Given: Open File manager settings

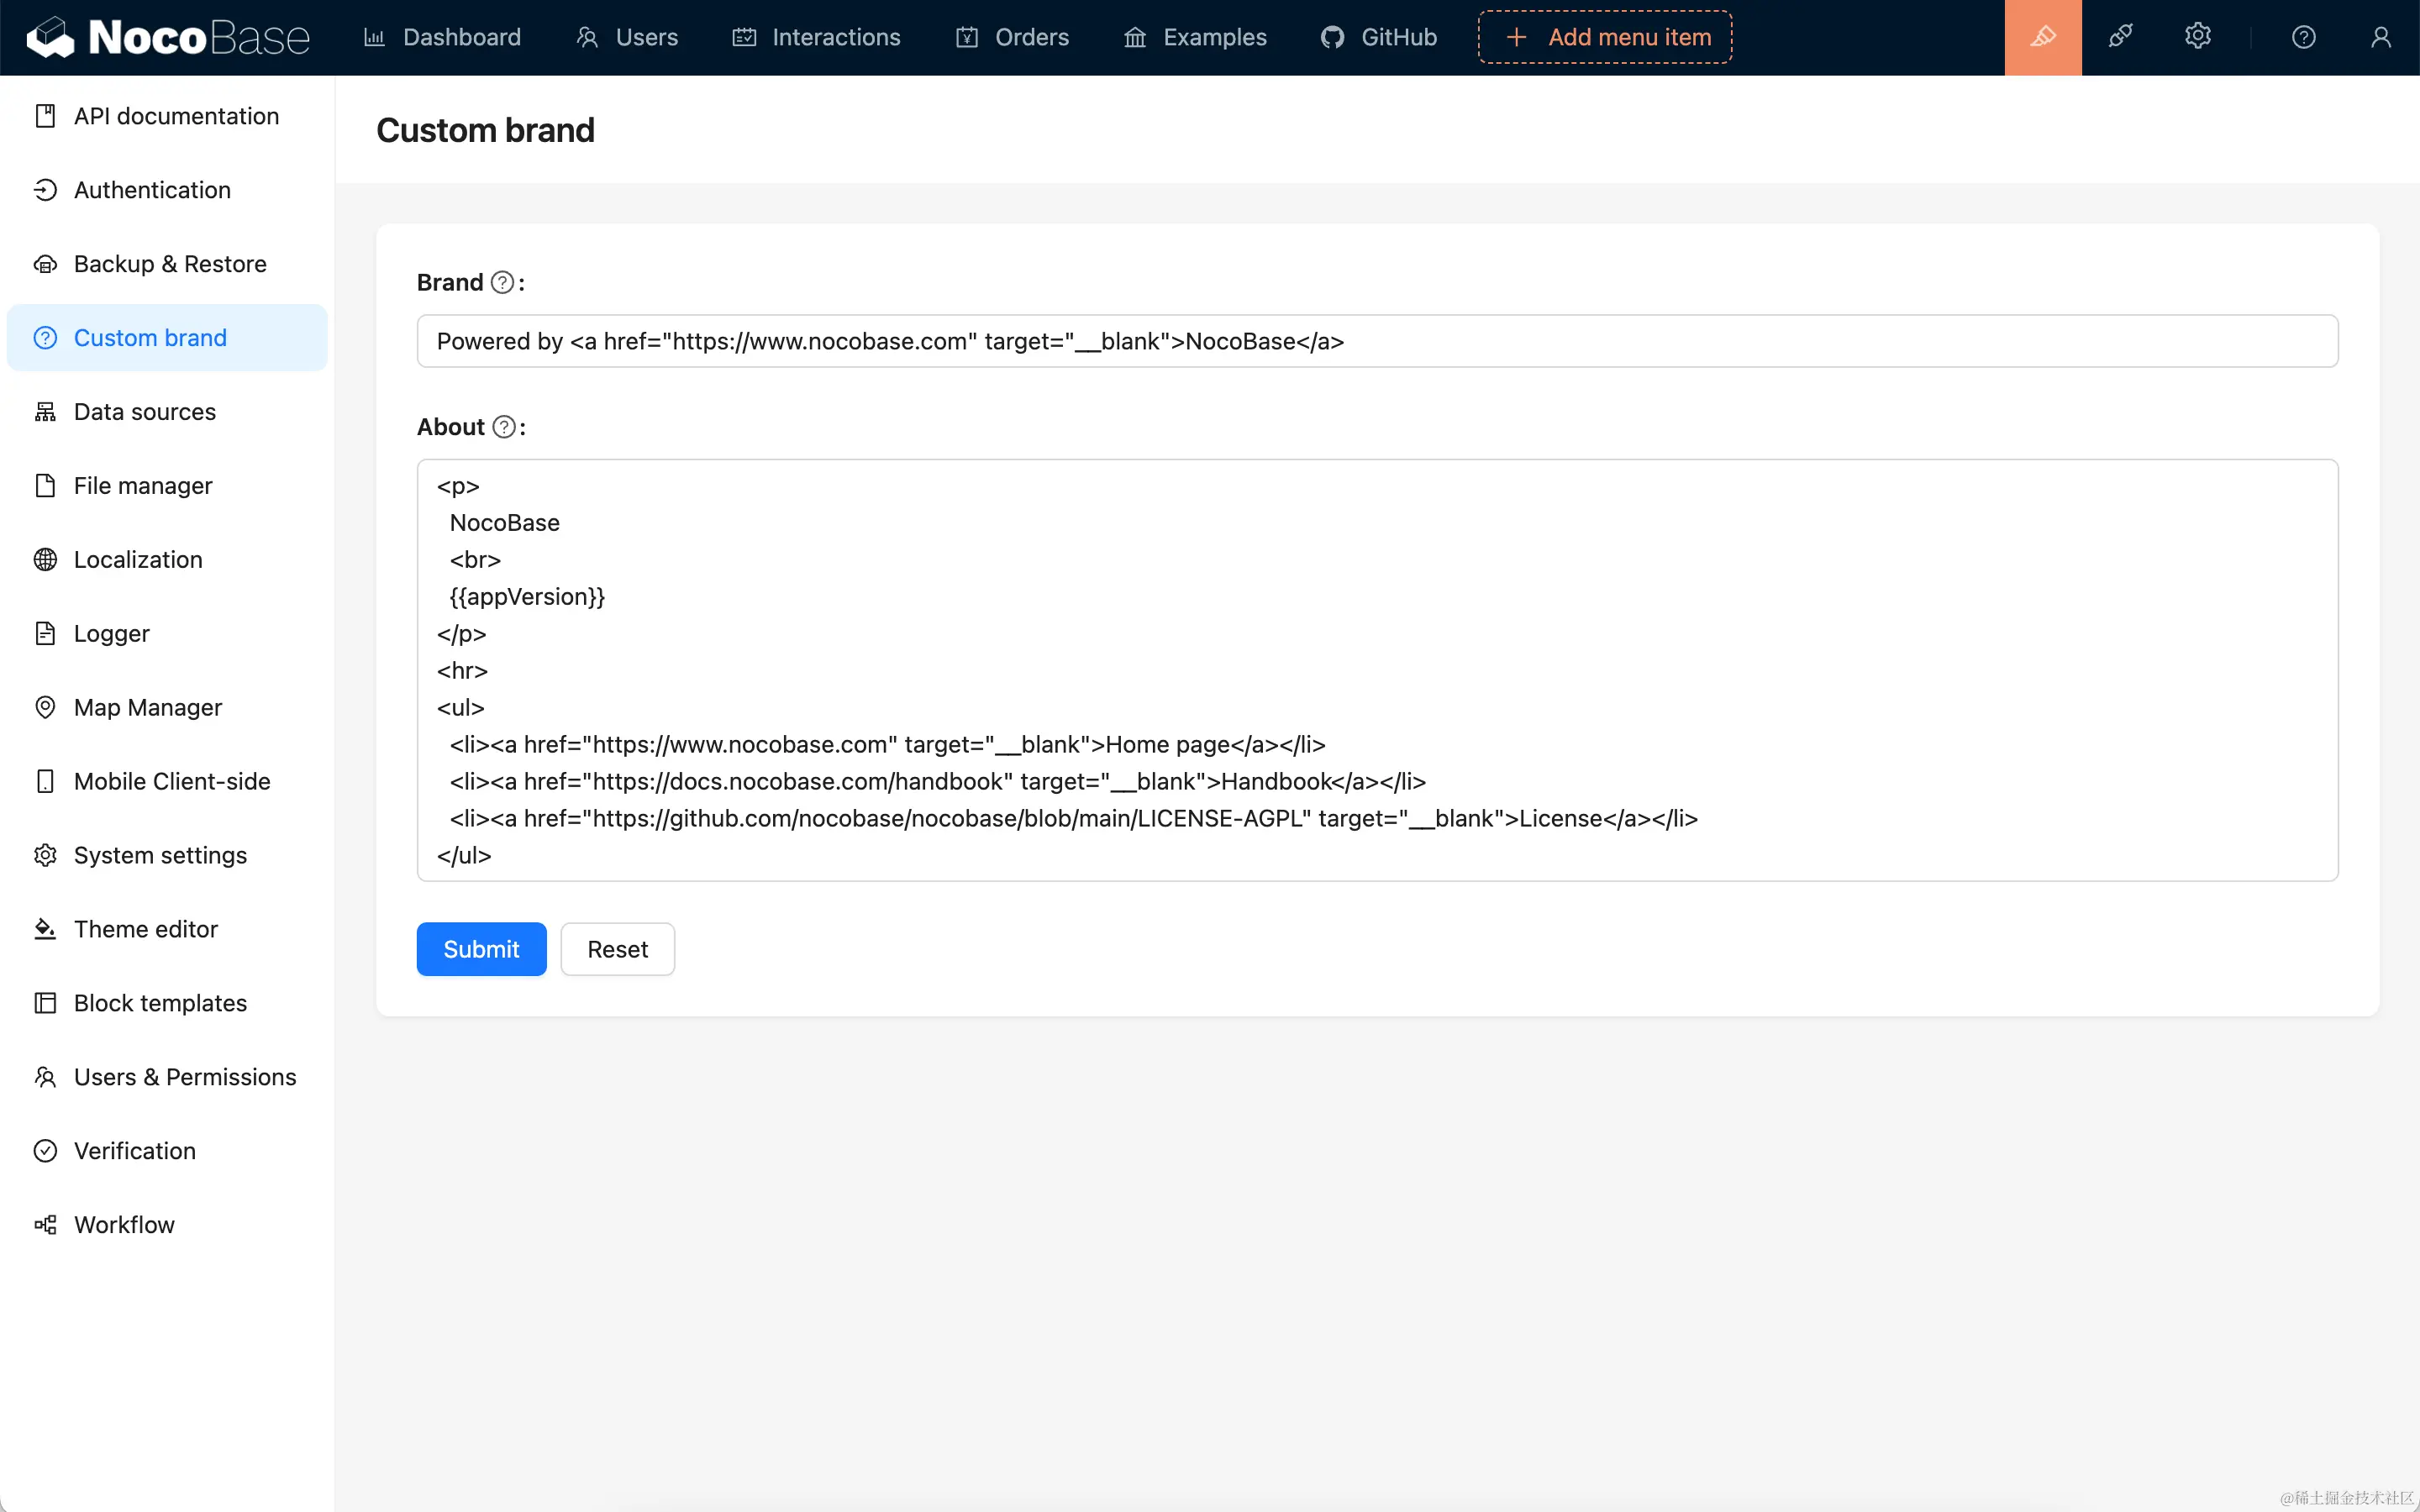Looking at the screenshot, I should 167,486.
